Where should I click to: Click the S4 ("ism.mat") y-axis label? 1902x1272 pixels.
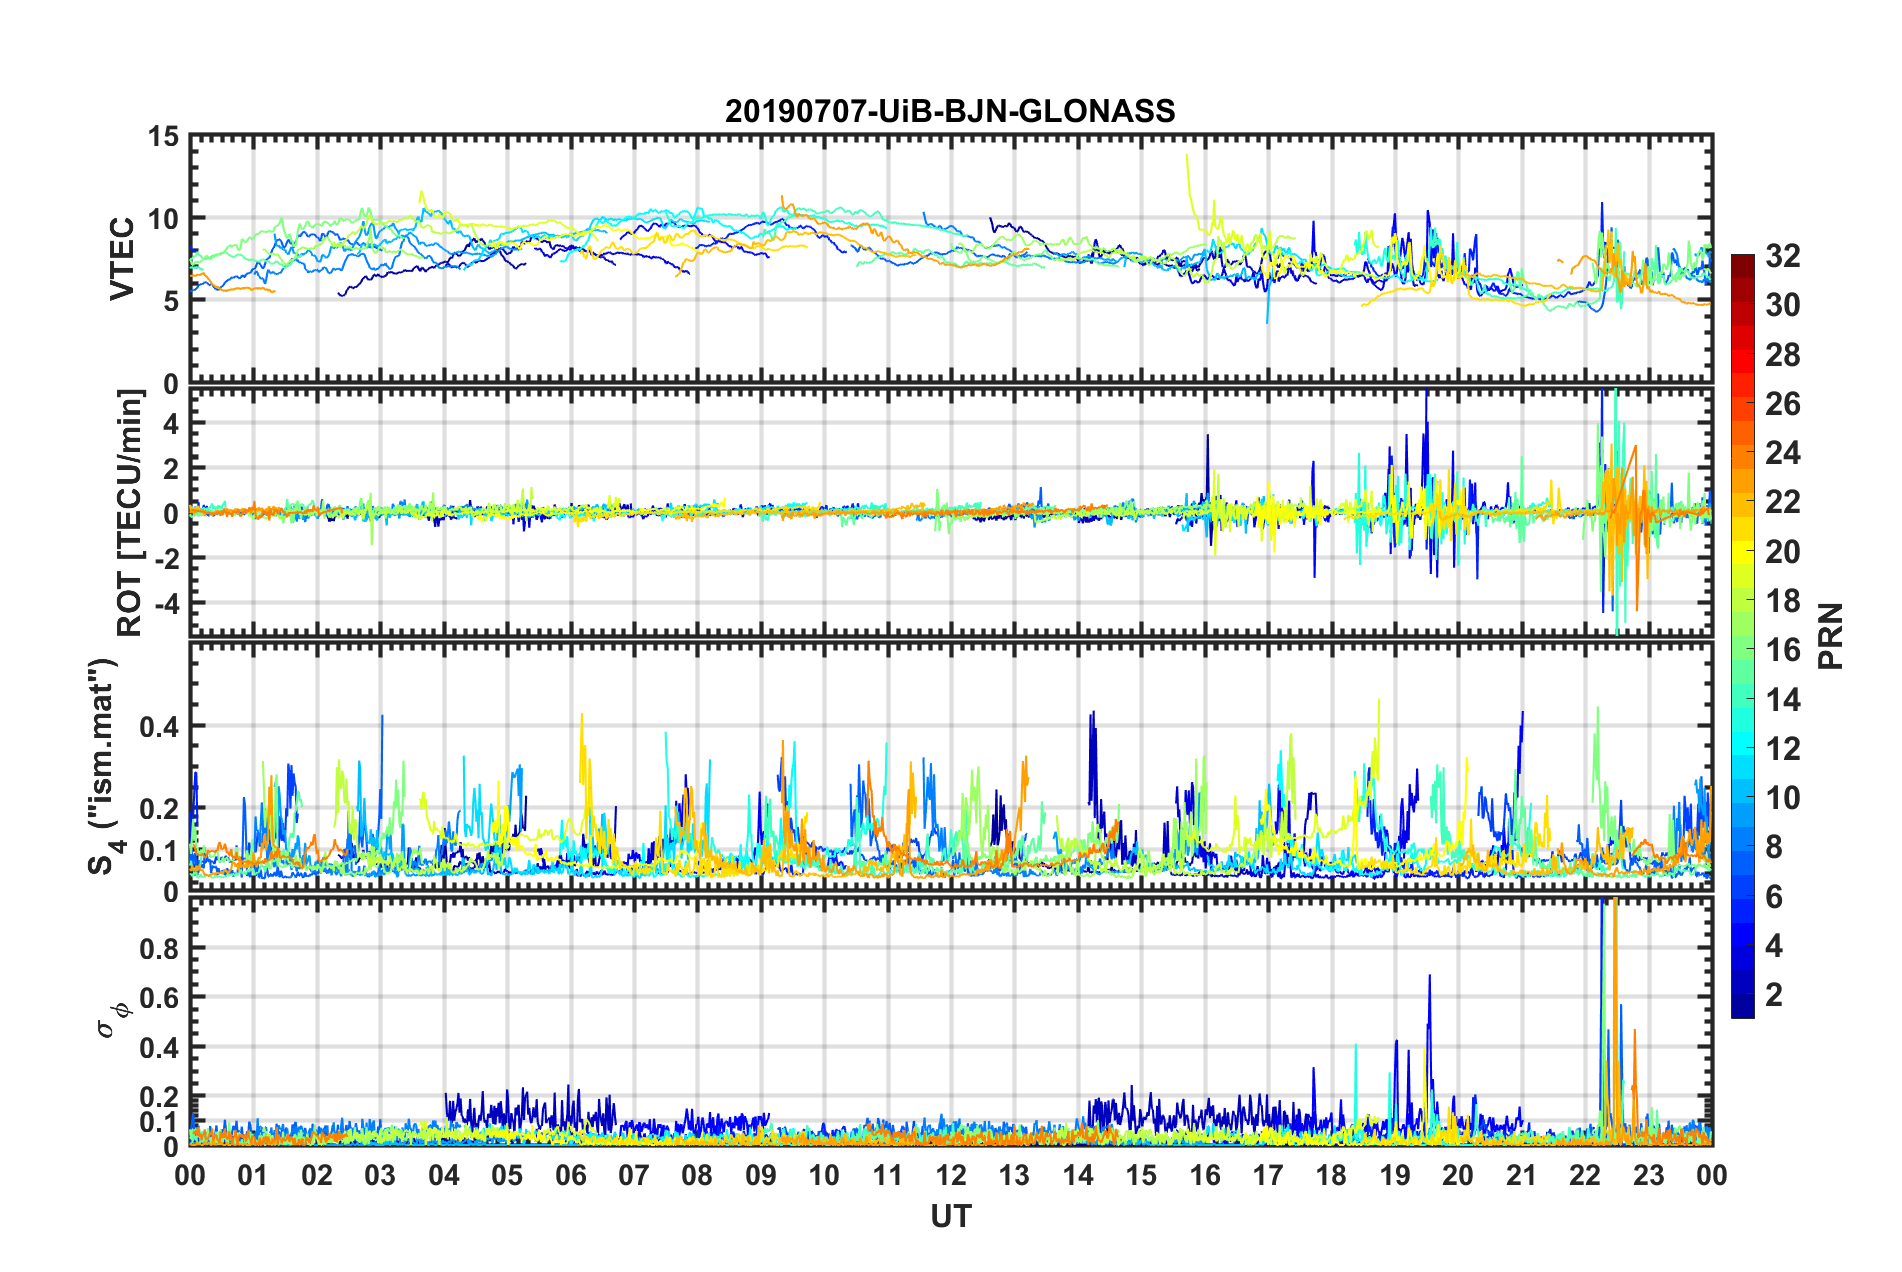pyautogui.click(x=103, y=766)
